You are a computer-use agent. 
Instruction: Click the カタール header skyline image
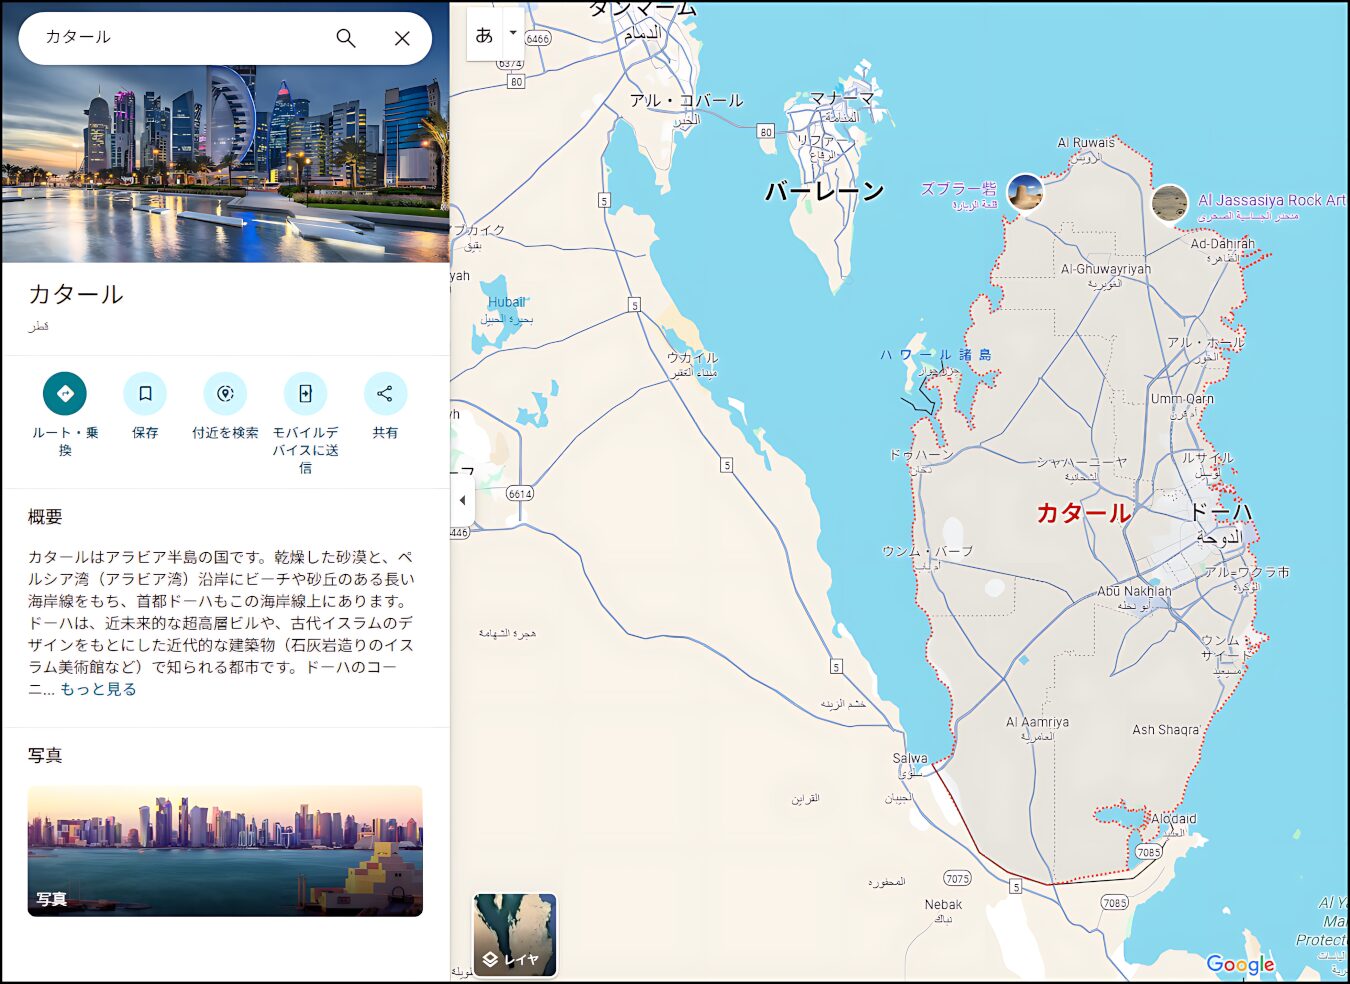pos(225,160)
